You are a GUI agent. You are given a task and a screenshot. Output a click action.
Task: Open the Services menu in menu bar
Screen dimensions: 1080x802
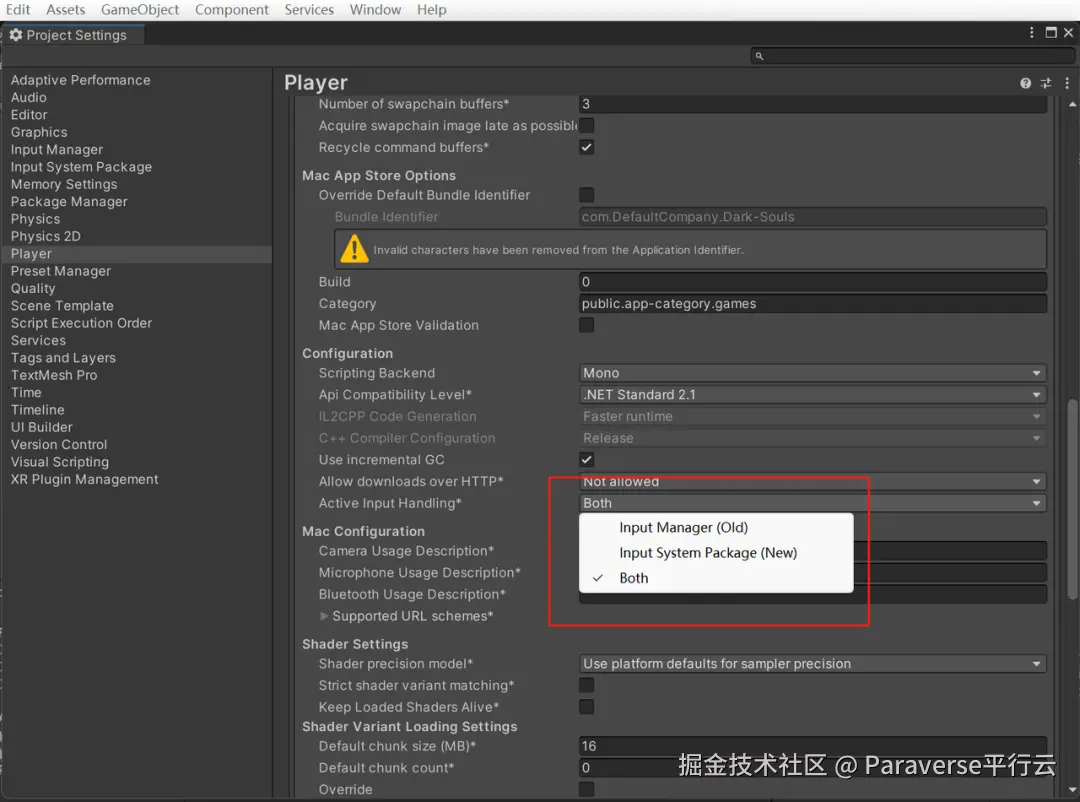309,10
